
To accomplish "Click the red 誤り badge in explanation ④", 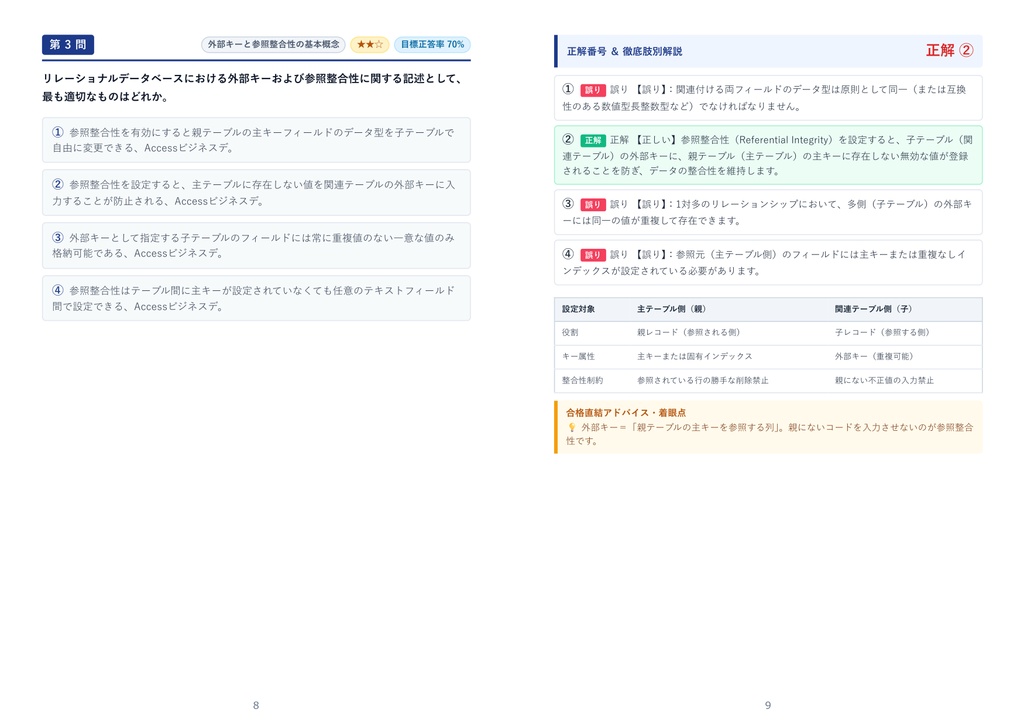I will 593,255.
